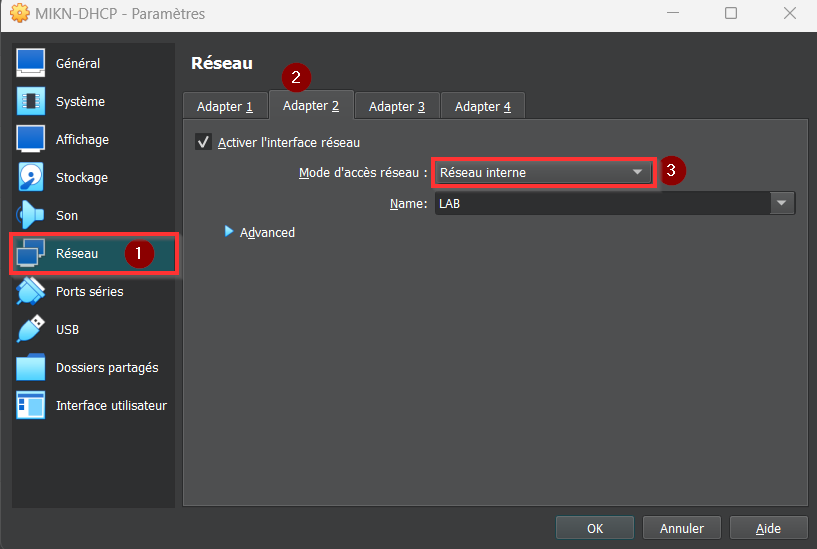Open the Adapter 4 tab

point(483,106)
